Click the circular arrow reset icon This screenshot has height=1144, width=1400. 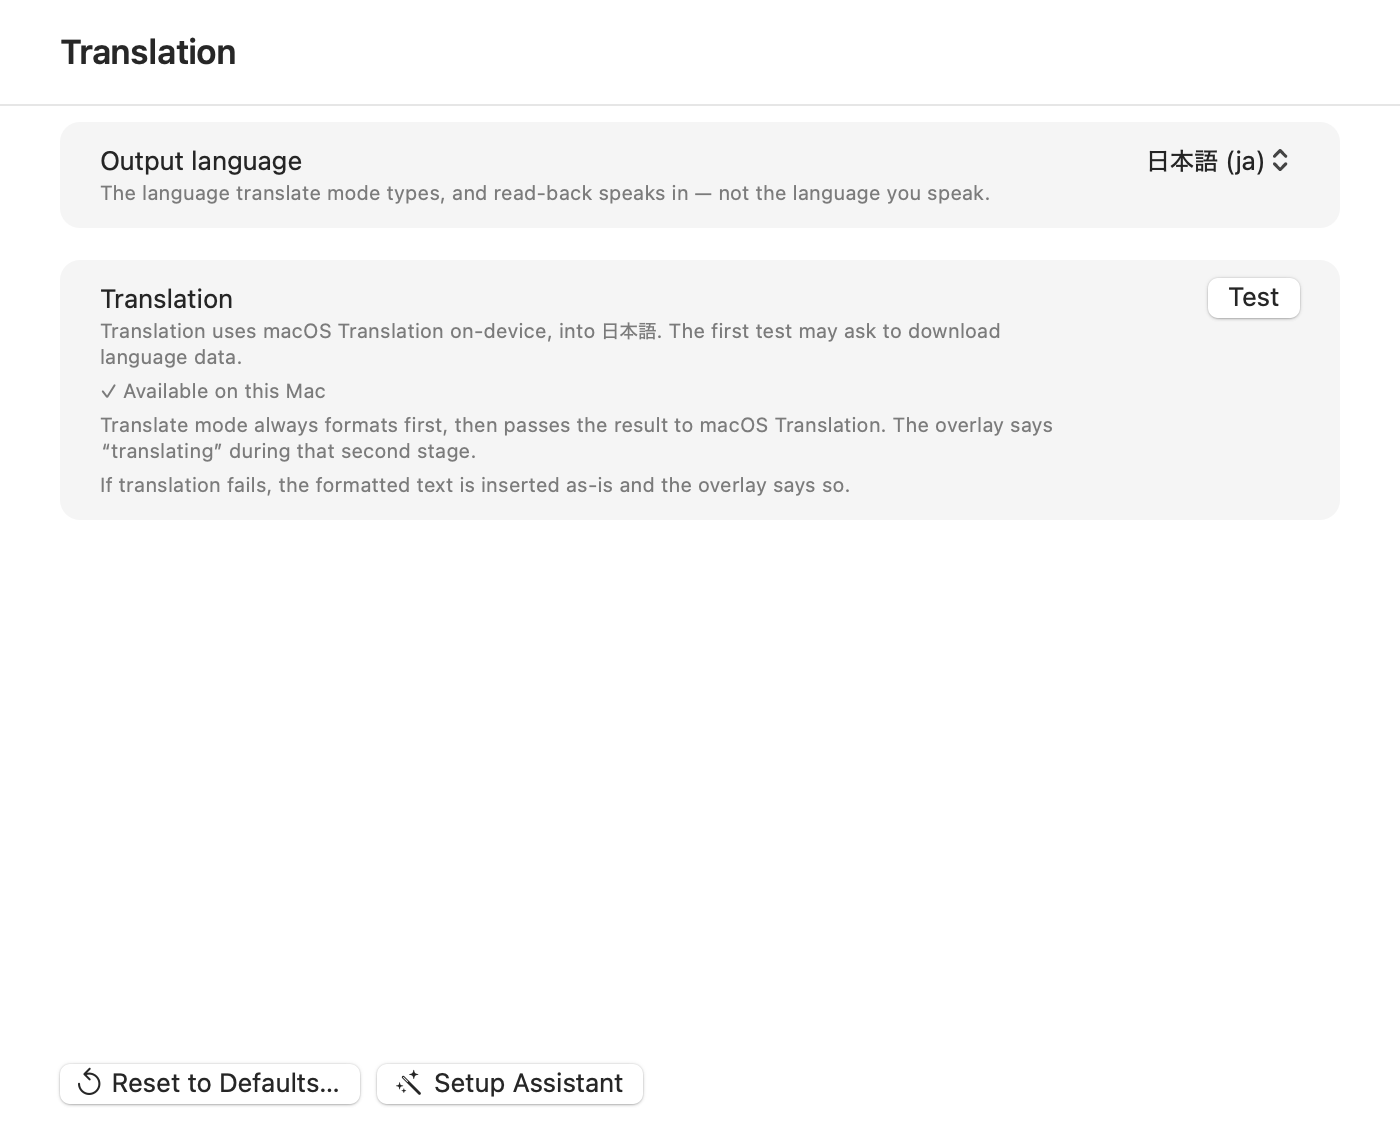tap(89, 1083)
